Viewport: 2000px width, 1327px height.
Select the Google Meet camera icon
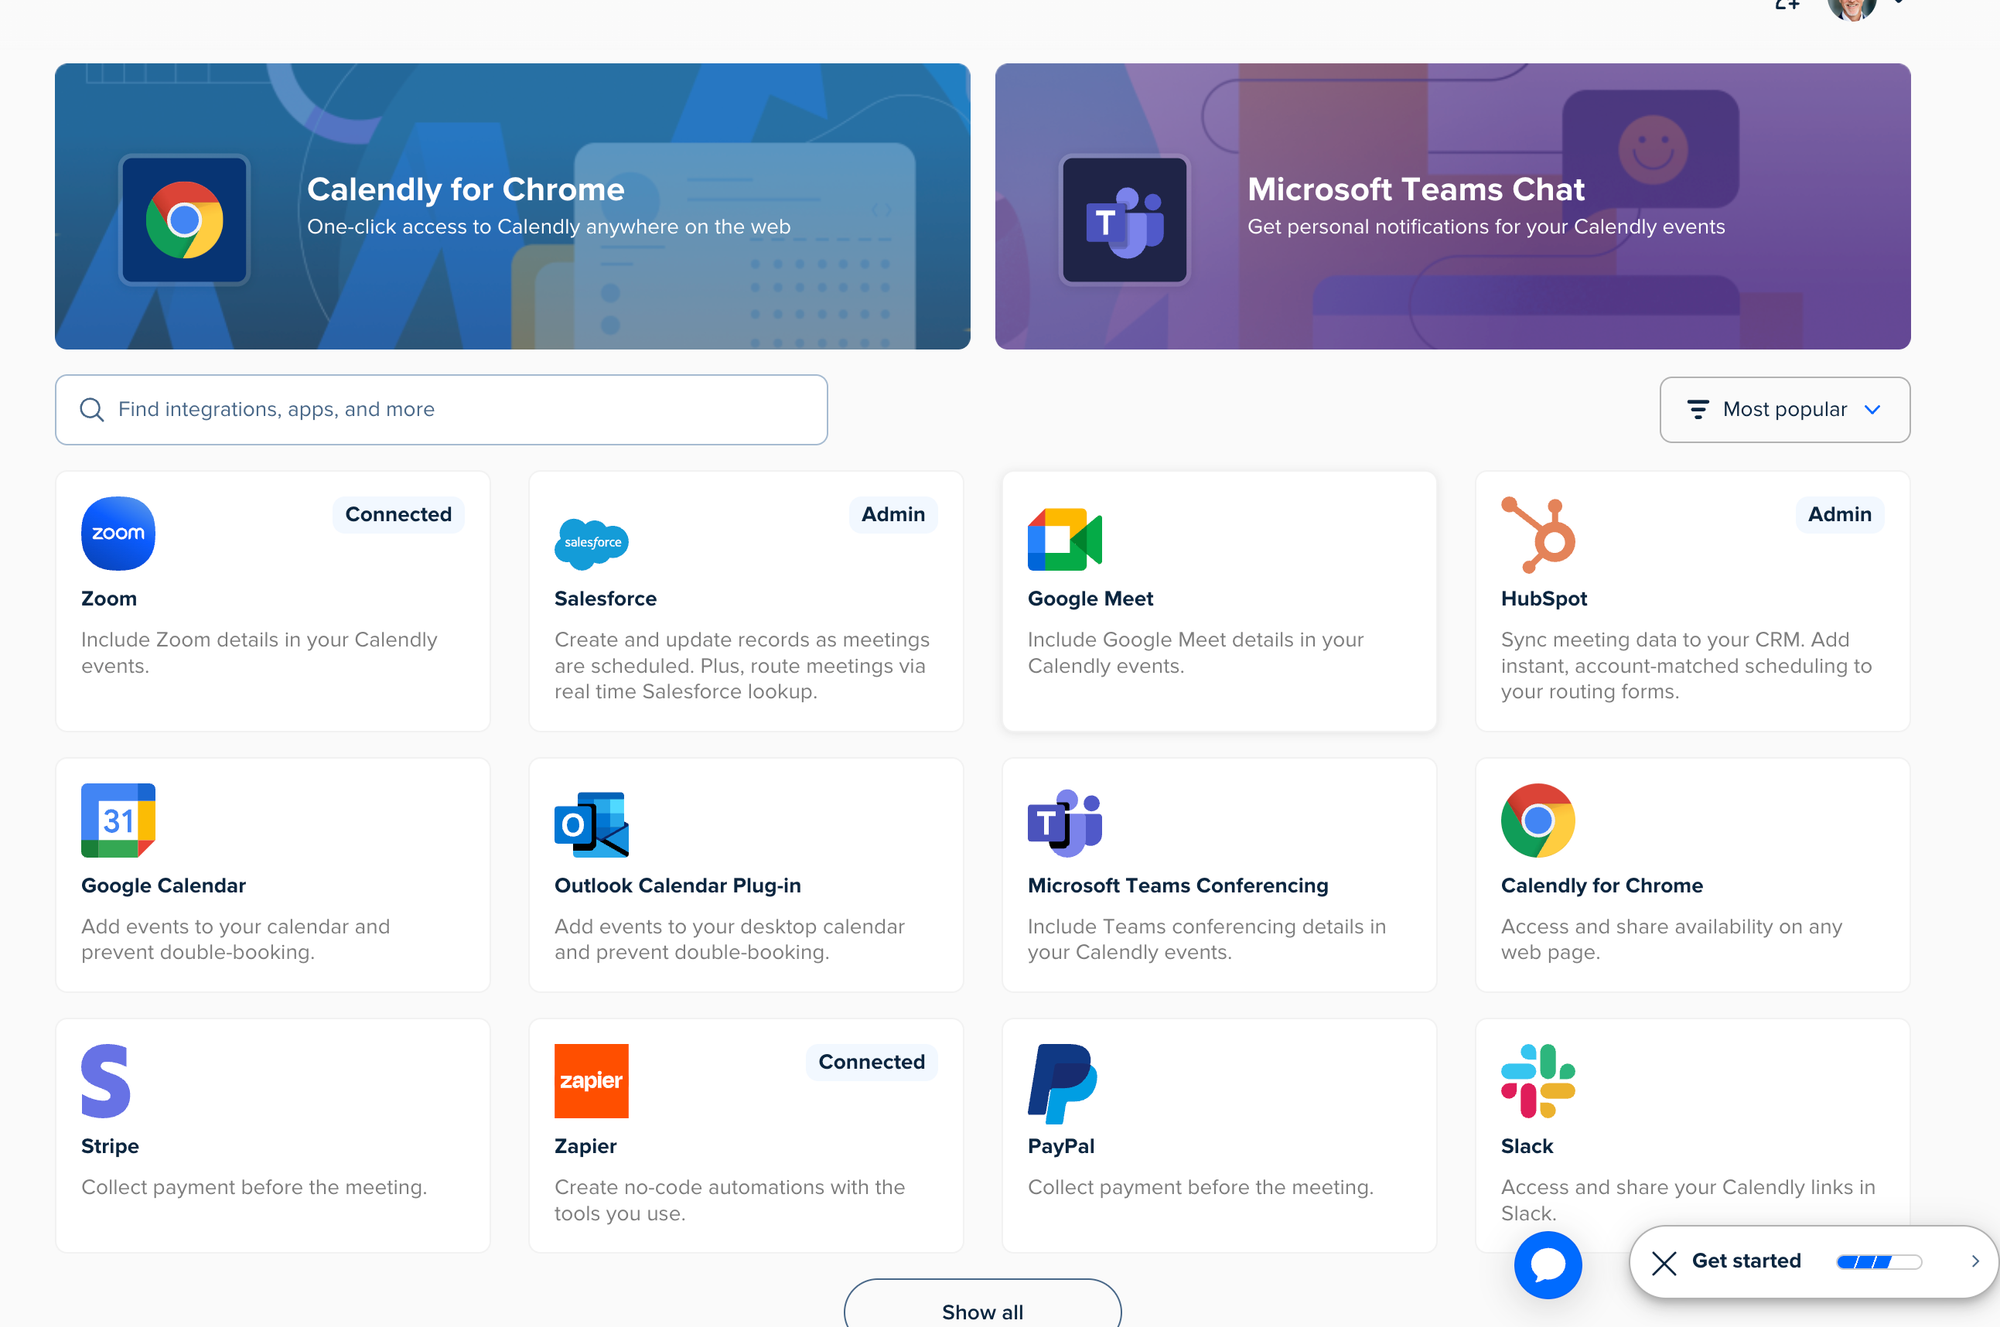click(x=1064, y=539)
